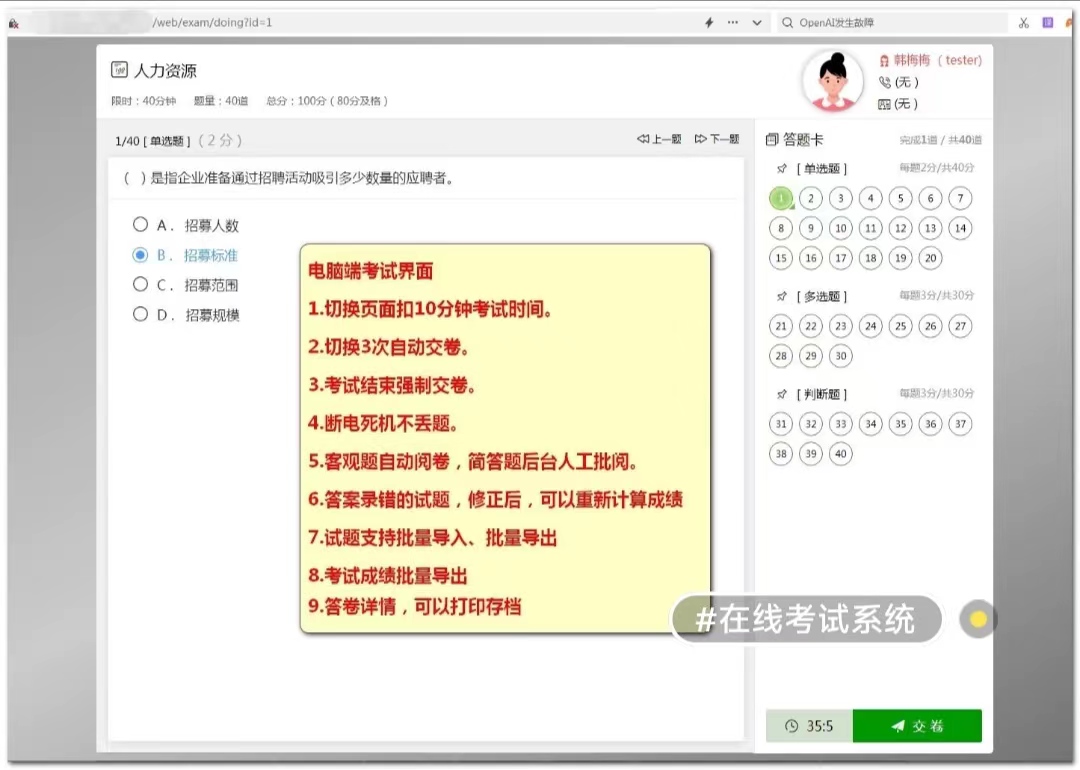Go to true/false question 31

pyautogui.click(x=781, y=424)
